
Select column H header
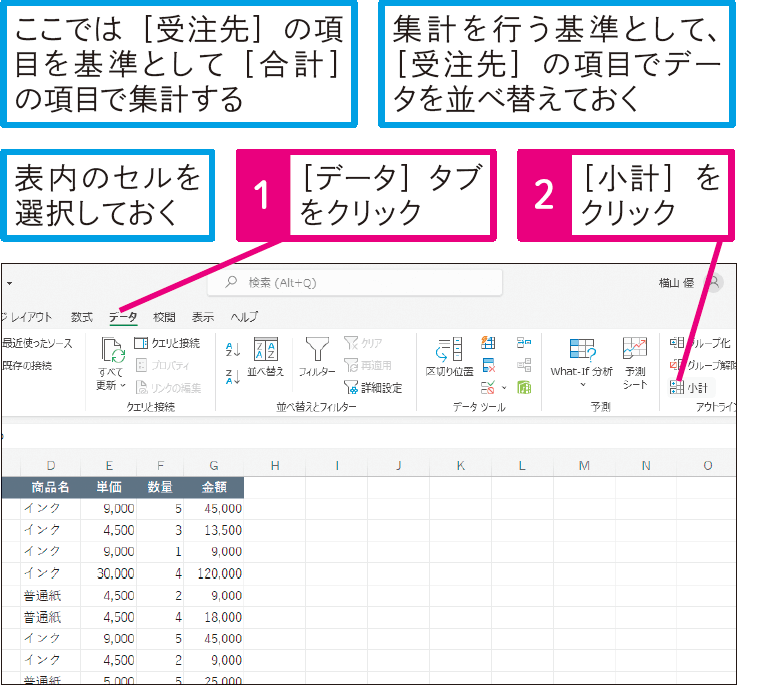pos(275,466)
